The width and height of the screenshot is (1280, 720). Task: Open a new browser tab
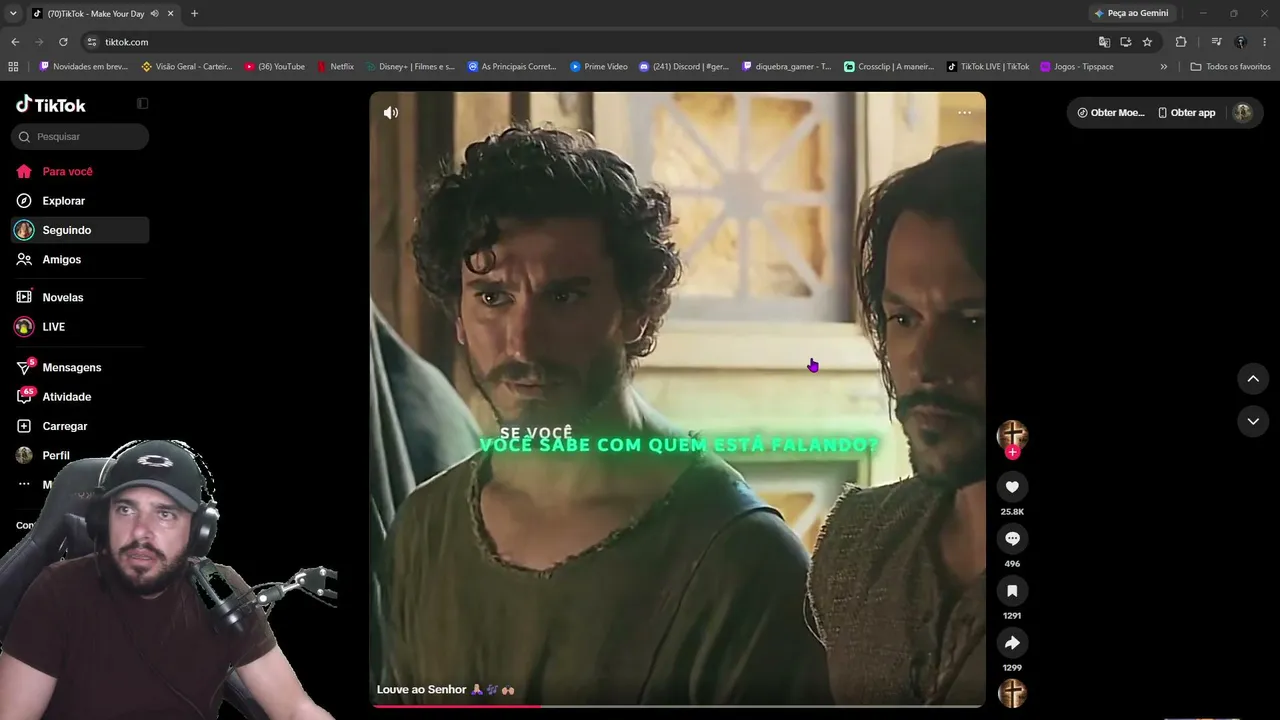pos(194,14)
